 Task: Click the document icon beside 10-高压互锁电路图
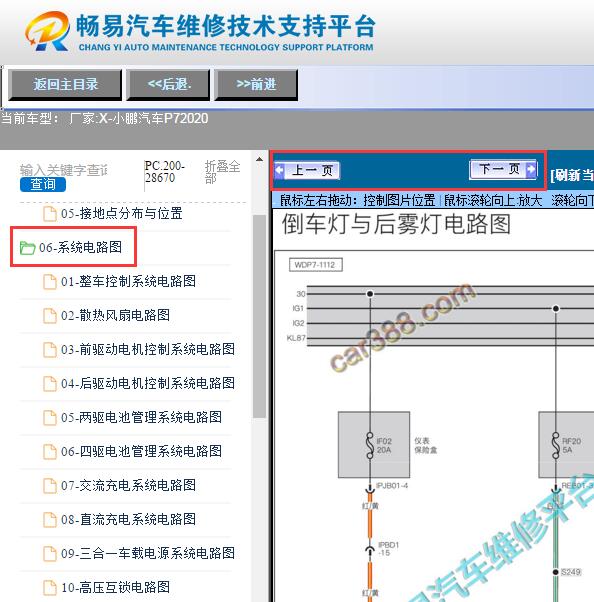(50, 588)
